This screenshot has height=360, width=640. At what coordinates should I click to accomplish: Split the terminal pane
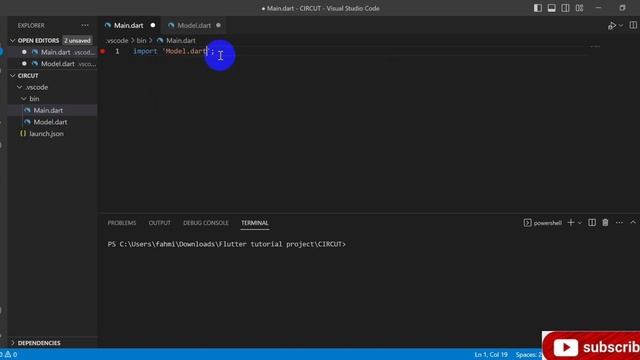[592, 222]
